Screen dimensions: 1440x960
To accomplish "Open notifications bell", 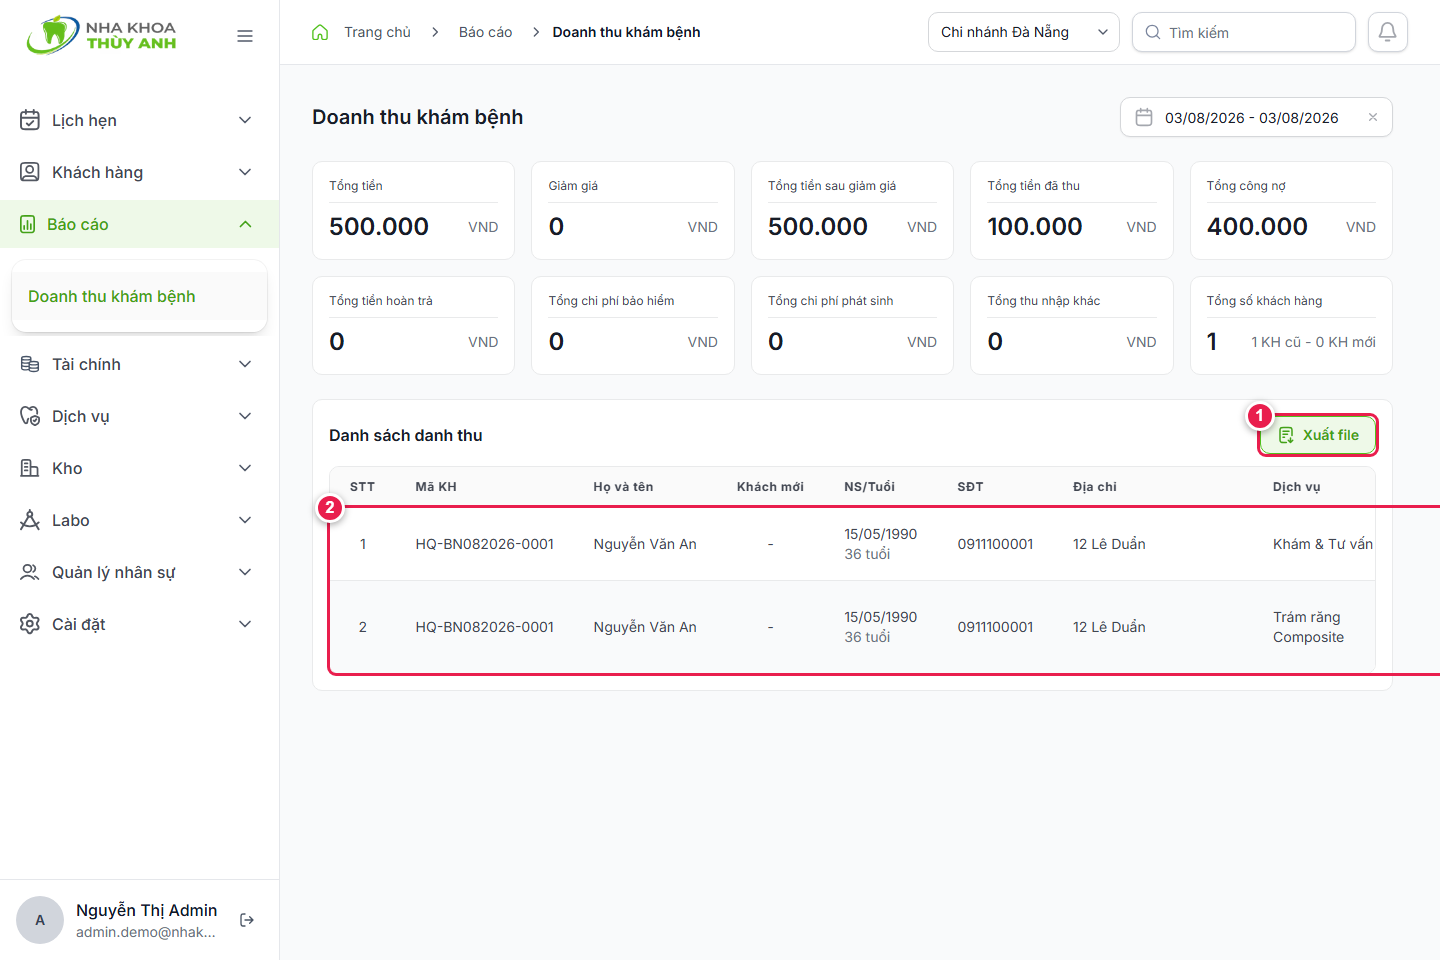I will (1388, 32).
